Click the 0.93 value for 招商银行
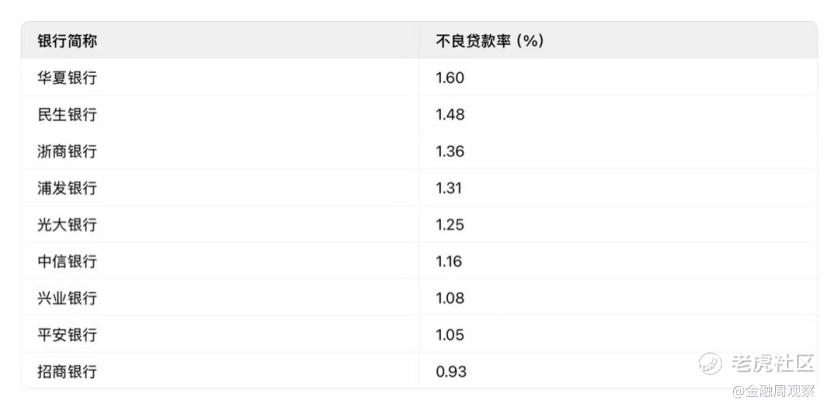 click(452, 371)
